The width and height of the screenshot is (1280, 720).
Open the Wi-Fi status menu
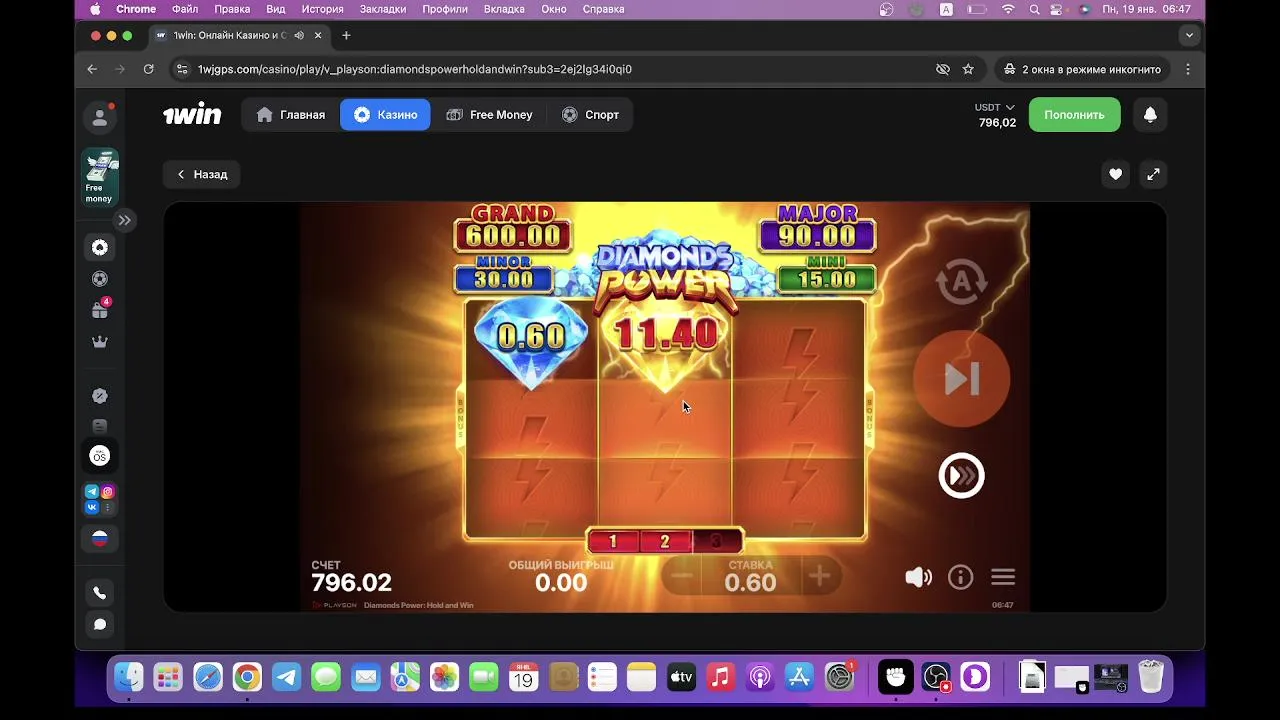[1008, 9]
